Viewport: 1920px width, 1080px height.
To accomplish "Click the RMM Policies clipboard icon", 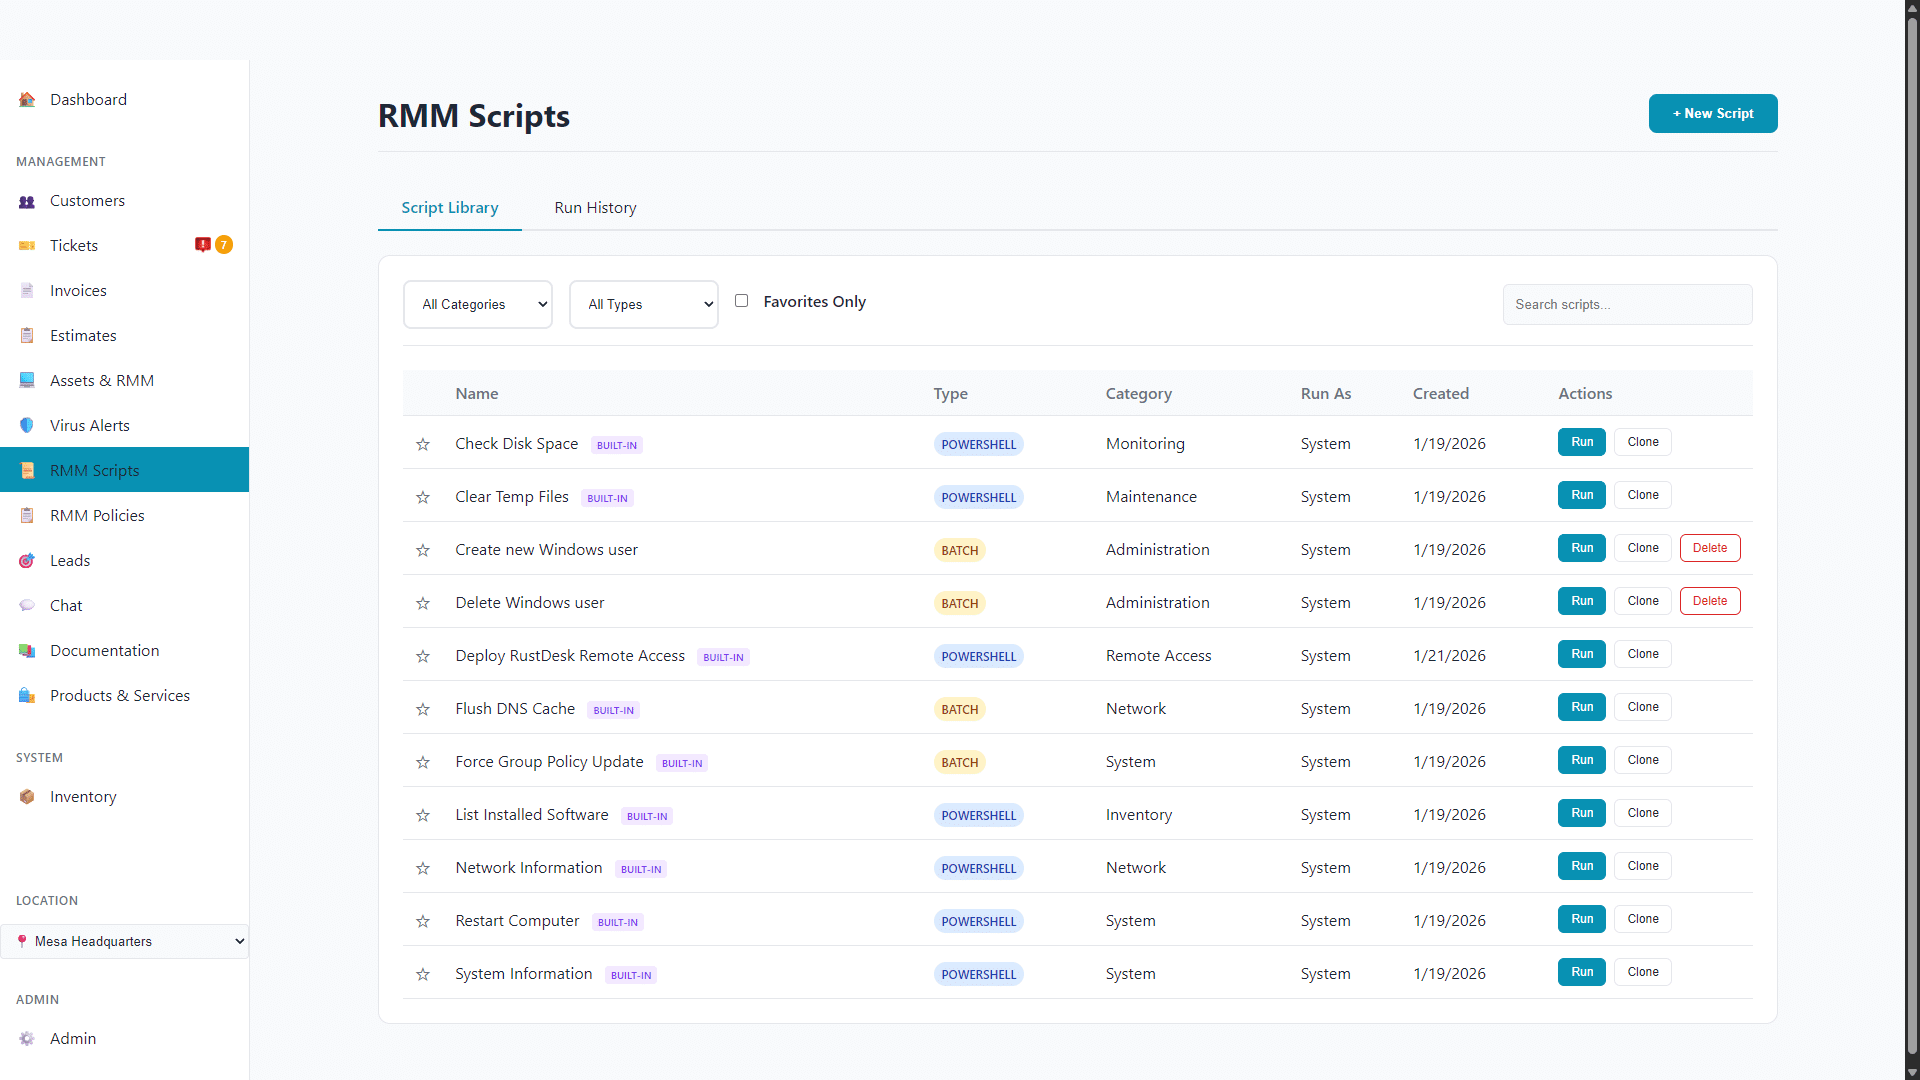I will [27, 516].
